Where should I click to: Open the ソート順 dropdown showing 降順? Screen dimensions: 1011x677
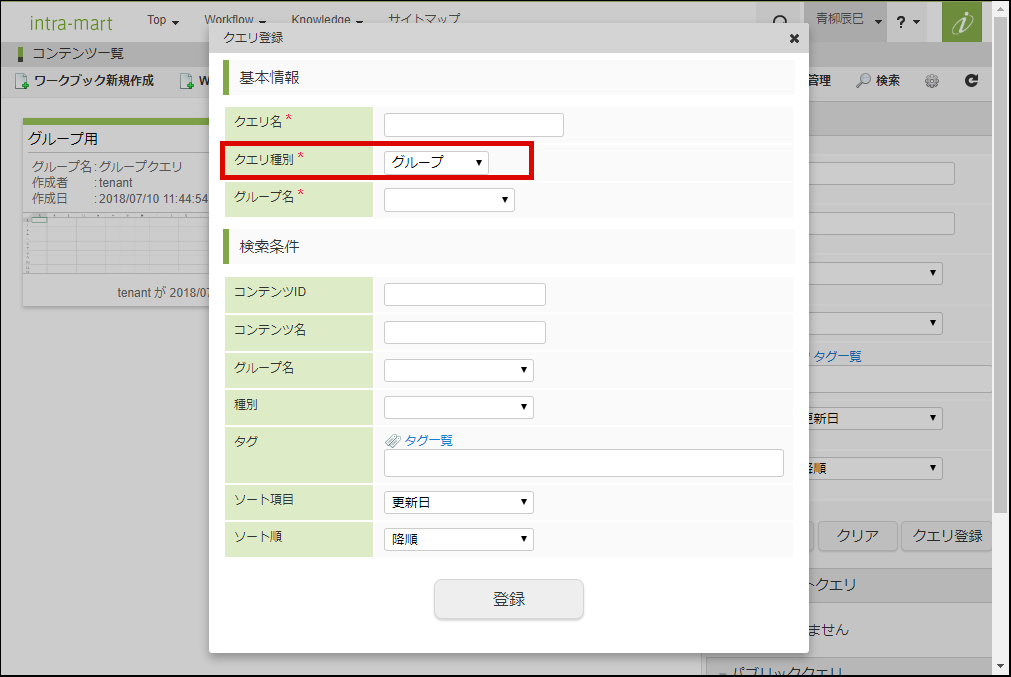(458, 540)
